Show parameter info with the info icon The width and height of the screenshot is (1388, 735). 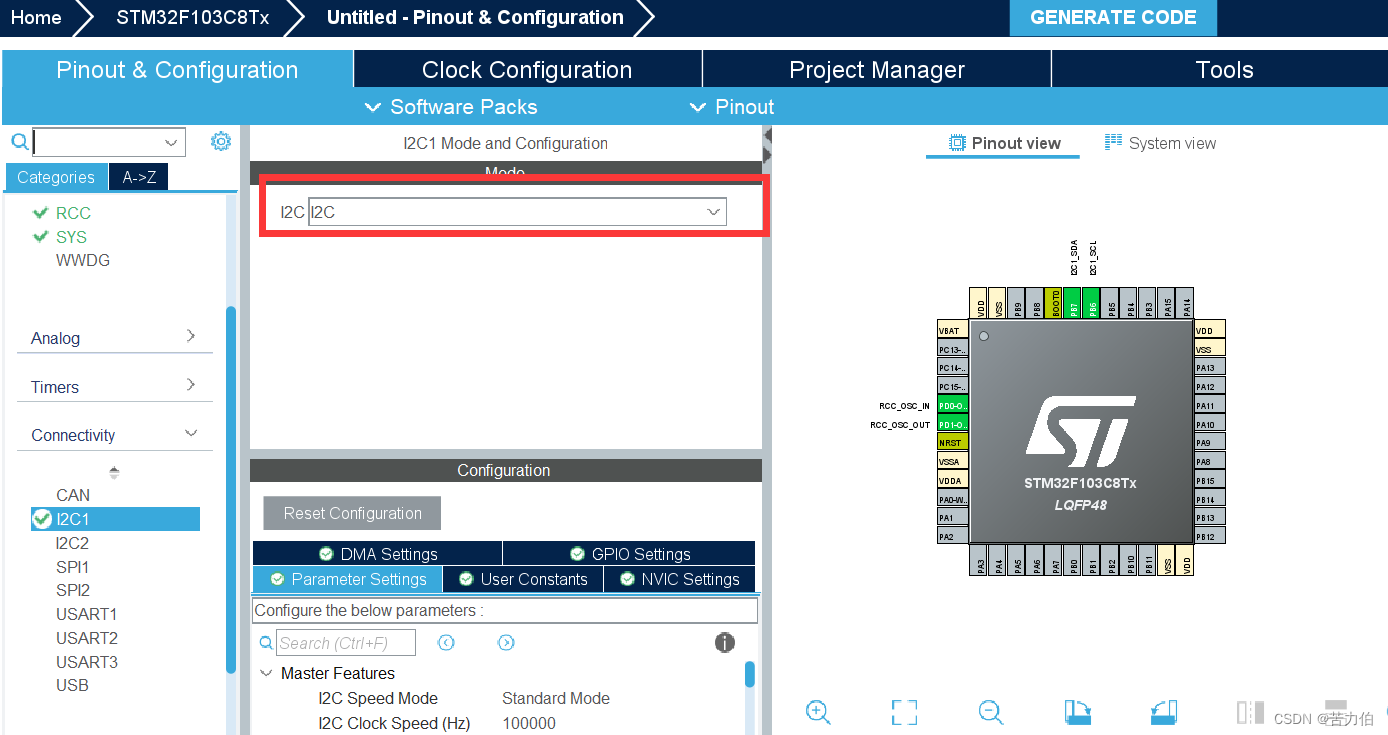[x=725, y=643]
